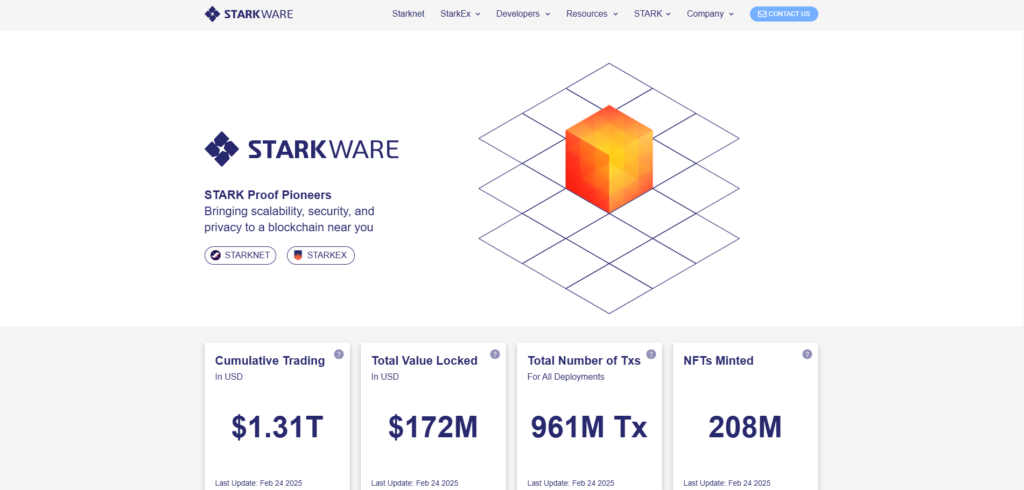Click the Cumulative Trading heading
1024x490 pixels.
(x=270, y=361)
